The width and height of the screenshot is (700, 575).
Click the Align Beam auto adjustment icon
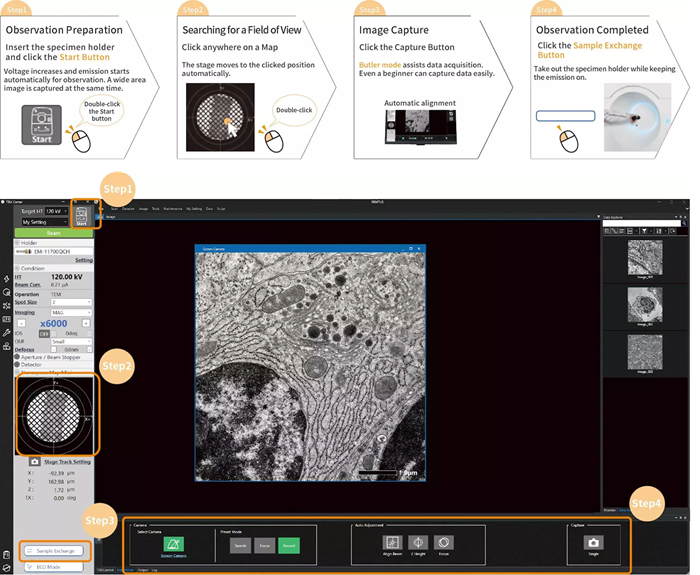click(392, 542)
